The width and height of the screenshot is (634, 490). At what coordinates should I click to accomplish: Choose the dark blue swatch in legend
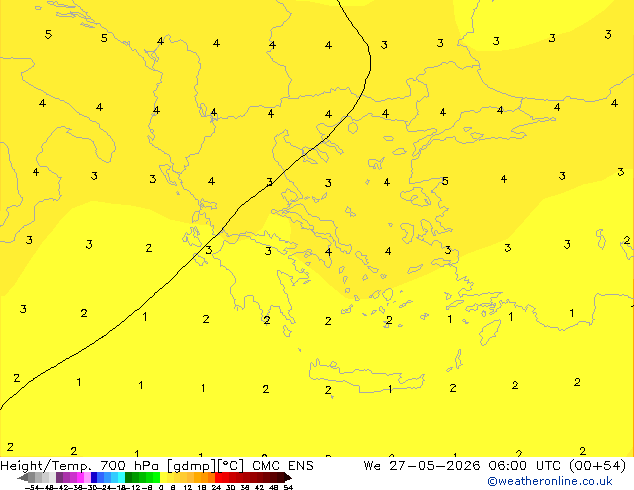click(94, 478)
